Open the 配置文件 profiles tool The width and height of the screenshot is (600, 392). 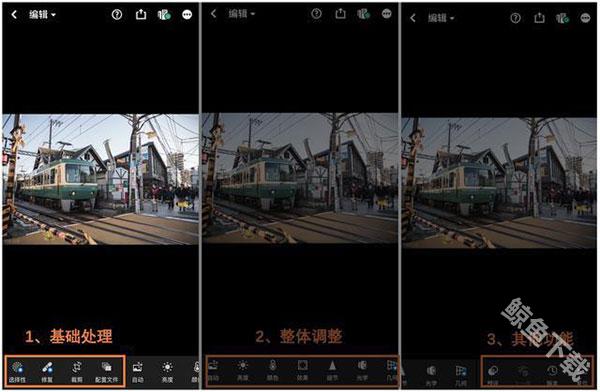[107, 372]
